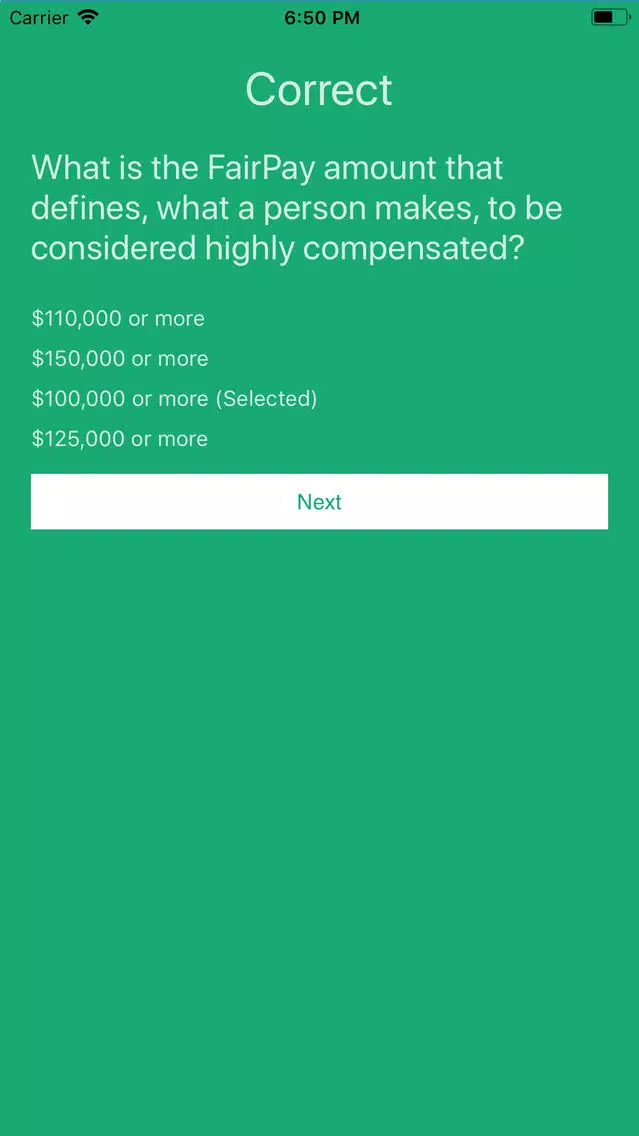Tap the 6:50 PM clock
Viewport: 639px width, 1136px height.
[319, 17]
